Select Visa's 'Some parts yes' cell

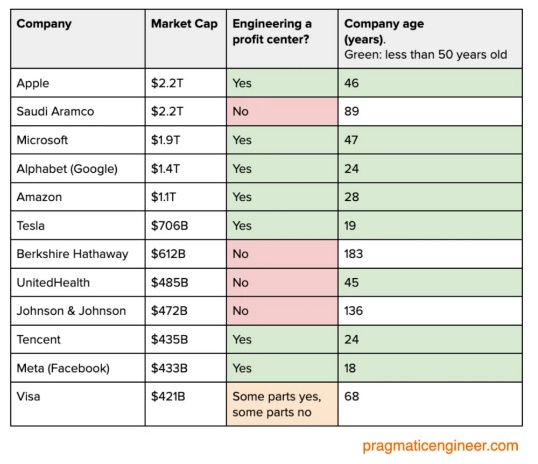282,404
